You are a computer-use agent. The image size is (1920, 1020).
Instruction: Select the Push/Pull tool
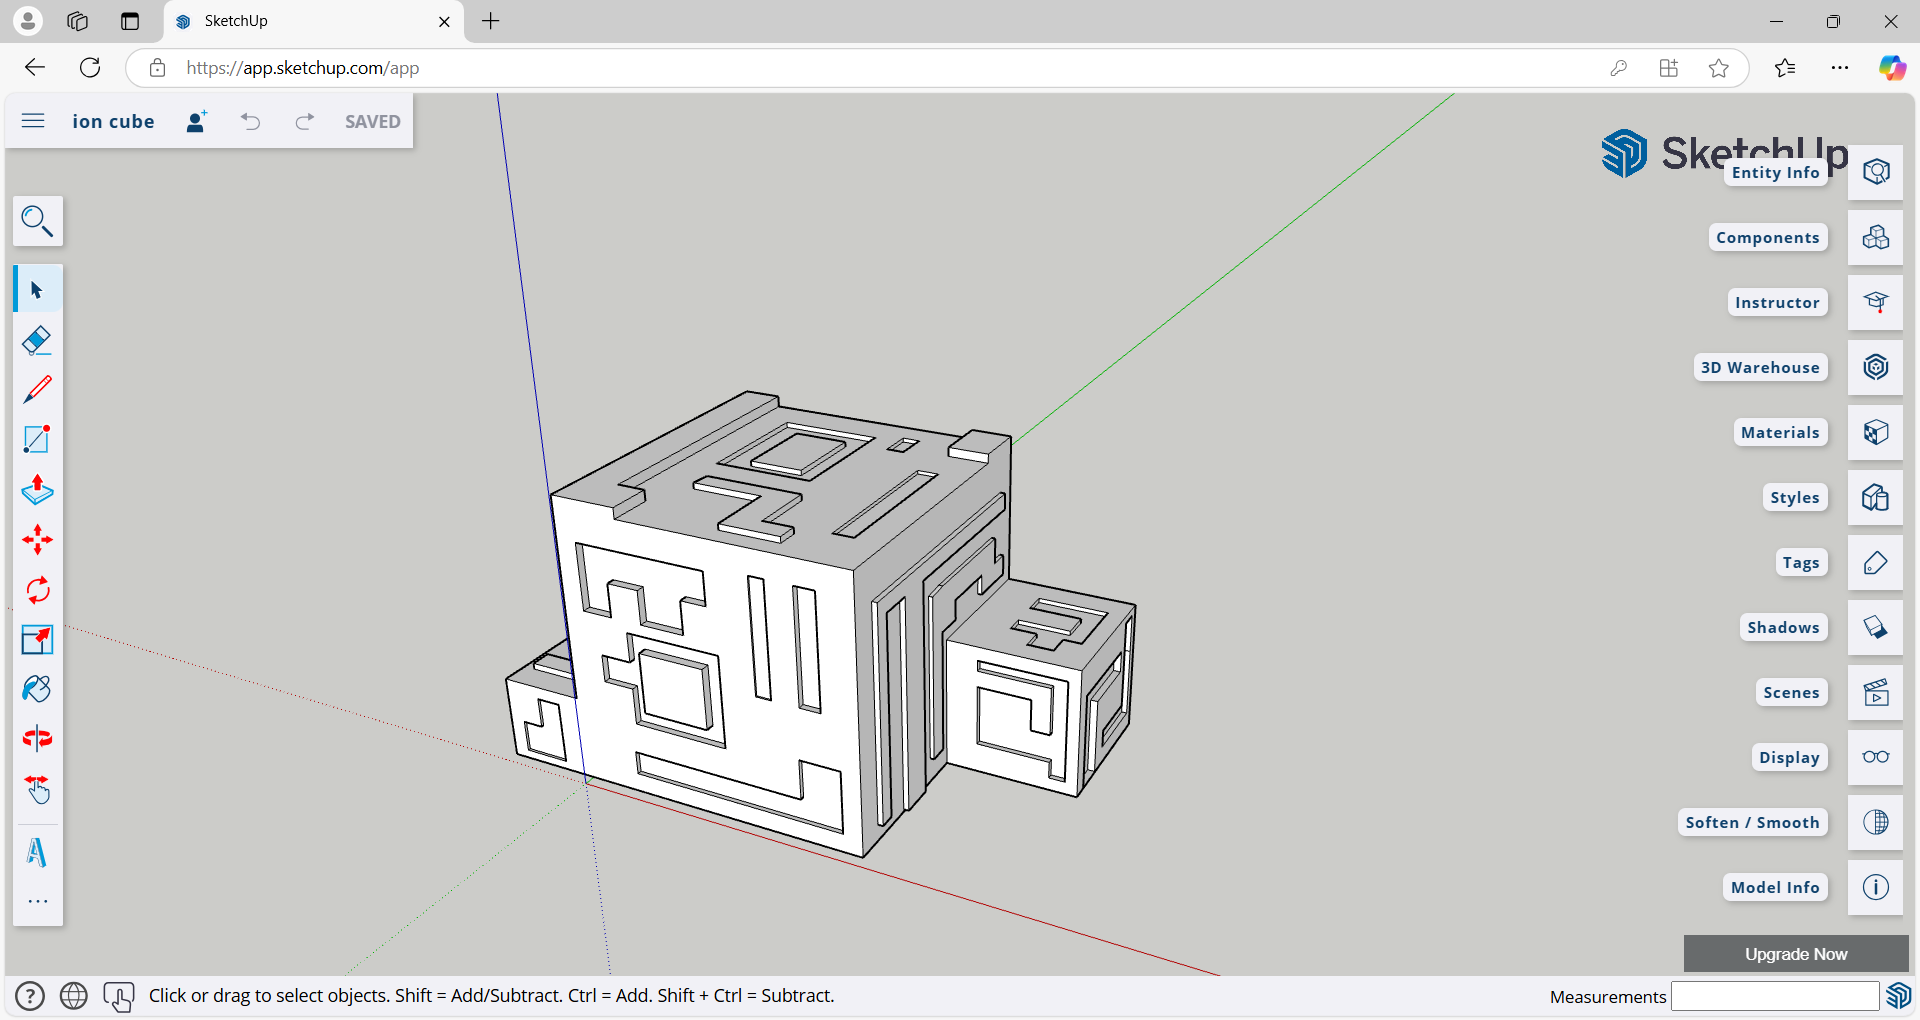pos(38,490)
